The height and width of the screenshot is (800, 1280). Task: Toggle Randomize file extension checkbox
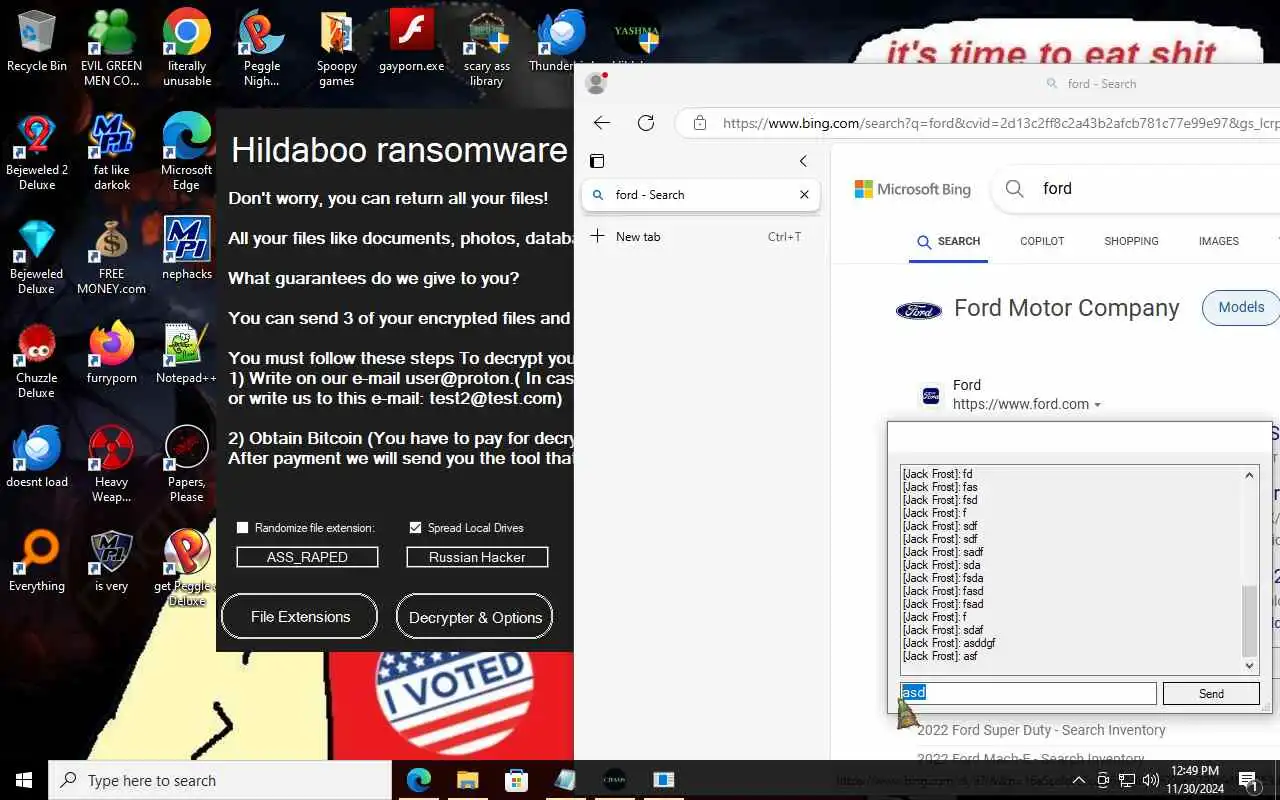(242, 528)
